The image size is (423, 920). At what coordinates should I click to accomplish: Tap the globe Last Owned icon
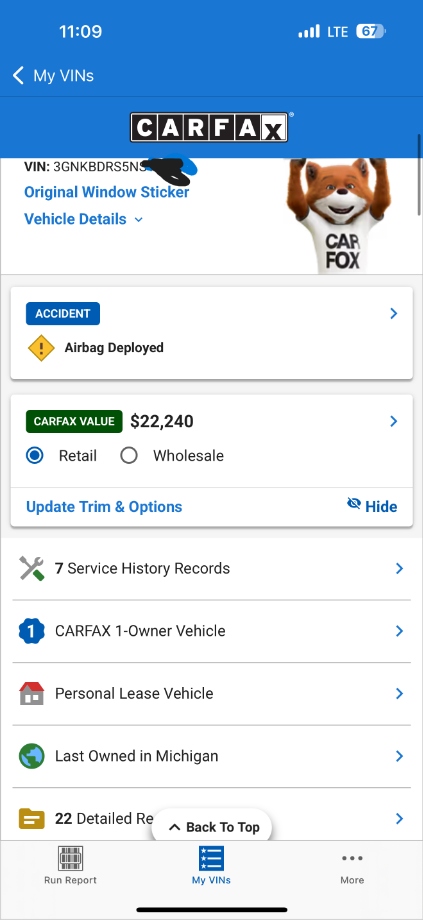point(32,756)
